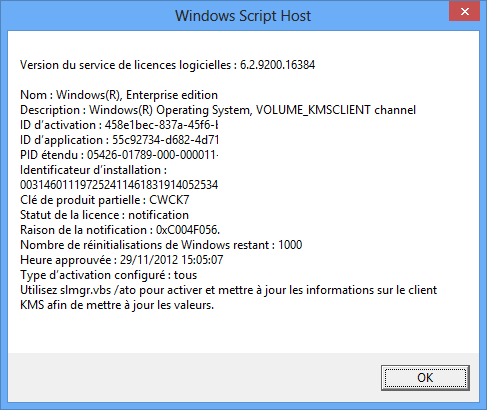487x410 pixels.
Task: Click the Statut de la licence line
Action: (x=104, y=215)
